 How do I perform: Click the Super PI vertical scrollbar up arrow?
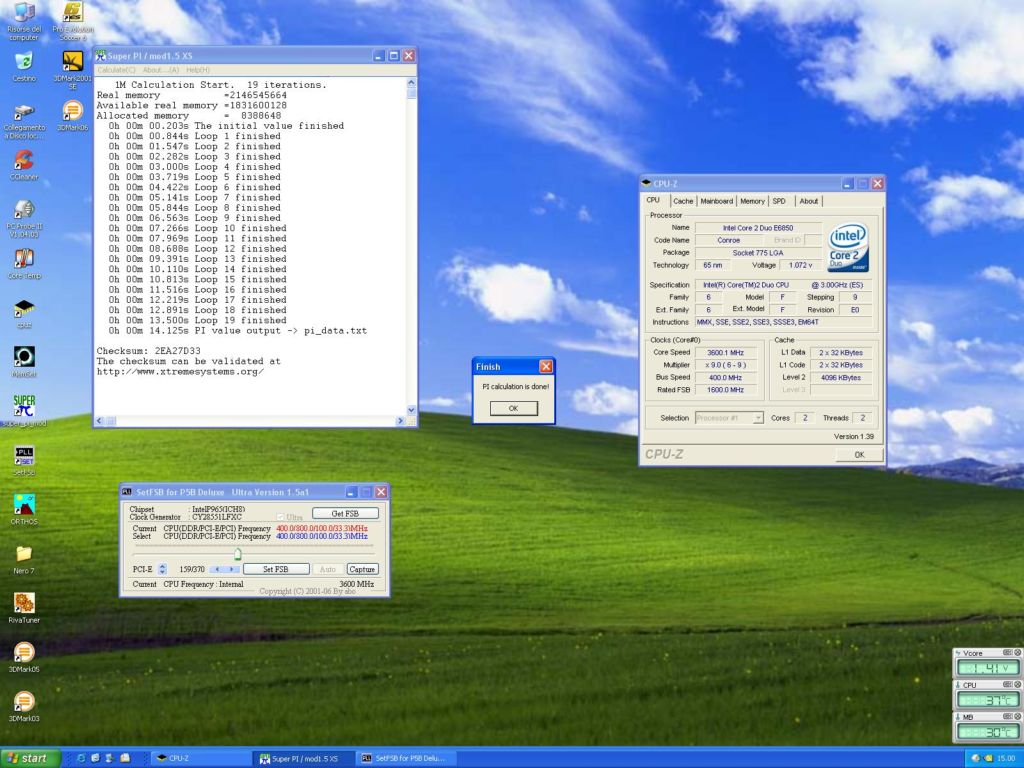click(411, 83)
